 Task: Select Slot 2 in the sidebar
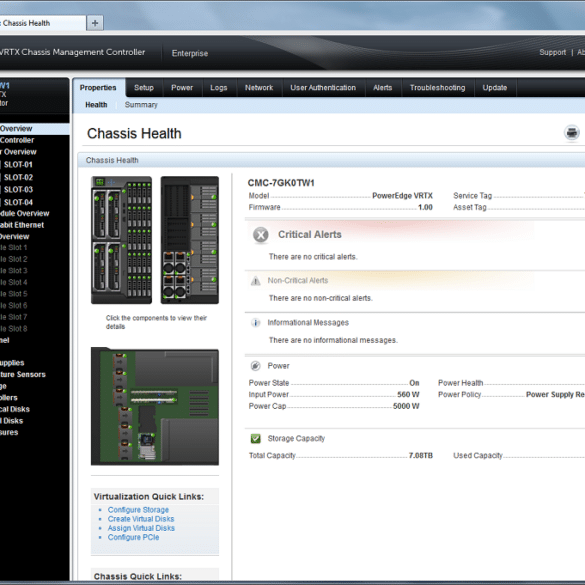point(13,259)
